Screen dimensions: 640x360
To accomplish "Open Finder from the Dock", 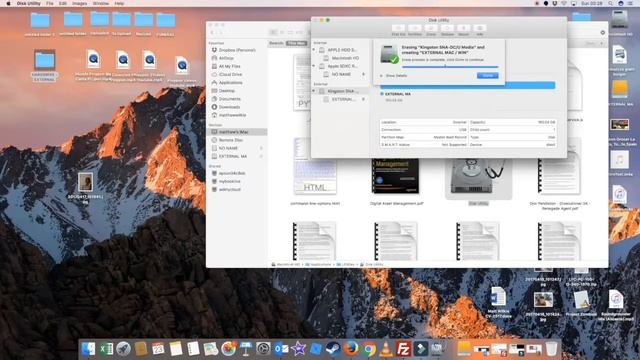I will pyautogui.click(x=88, y=349).
